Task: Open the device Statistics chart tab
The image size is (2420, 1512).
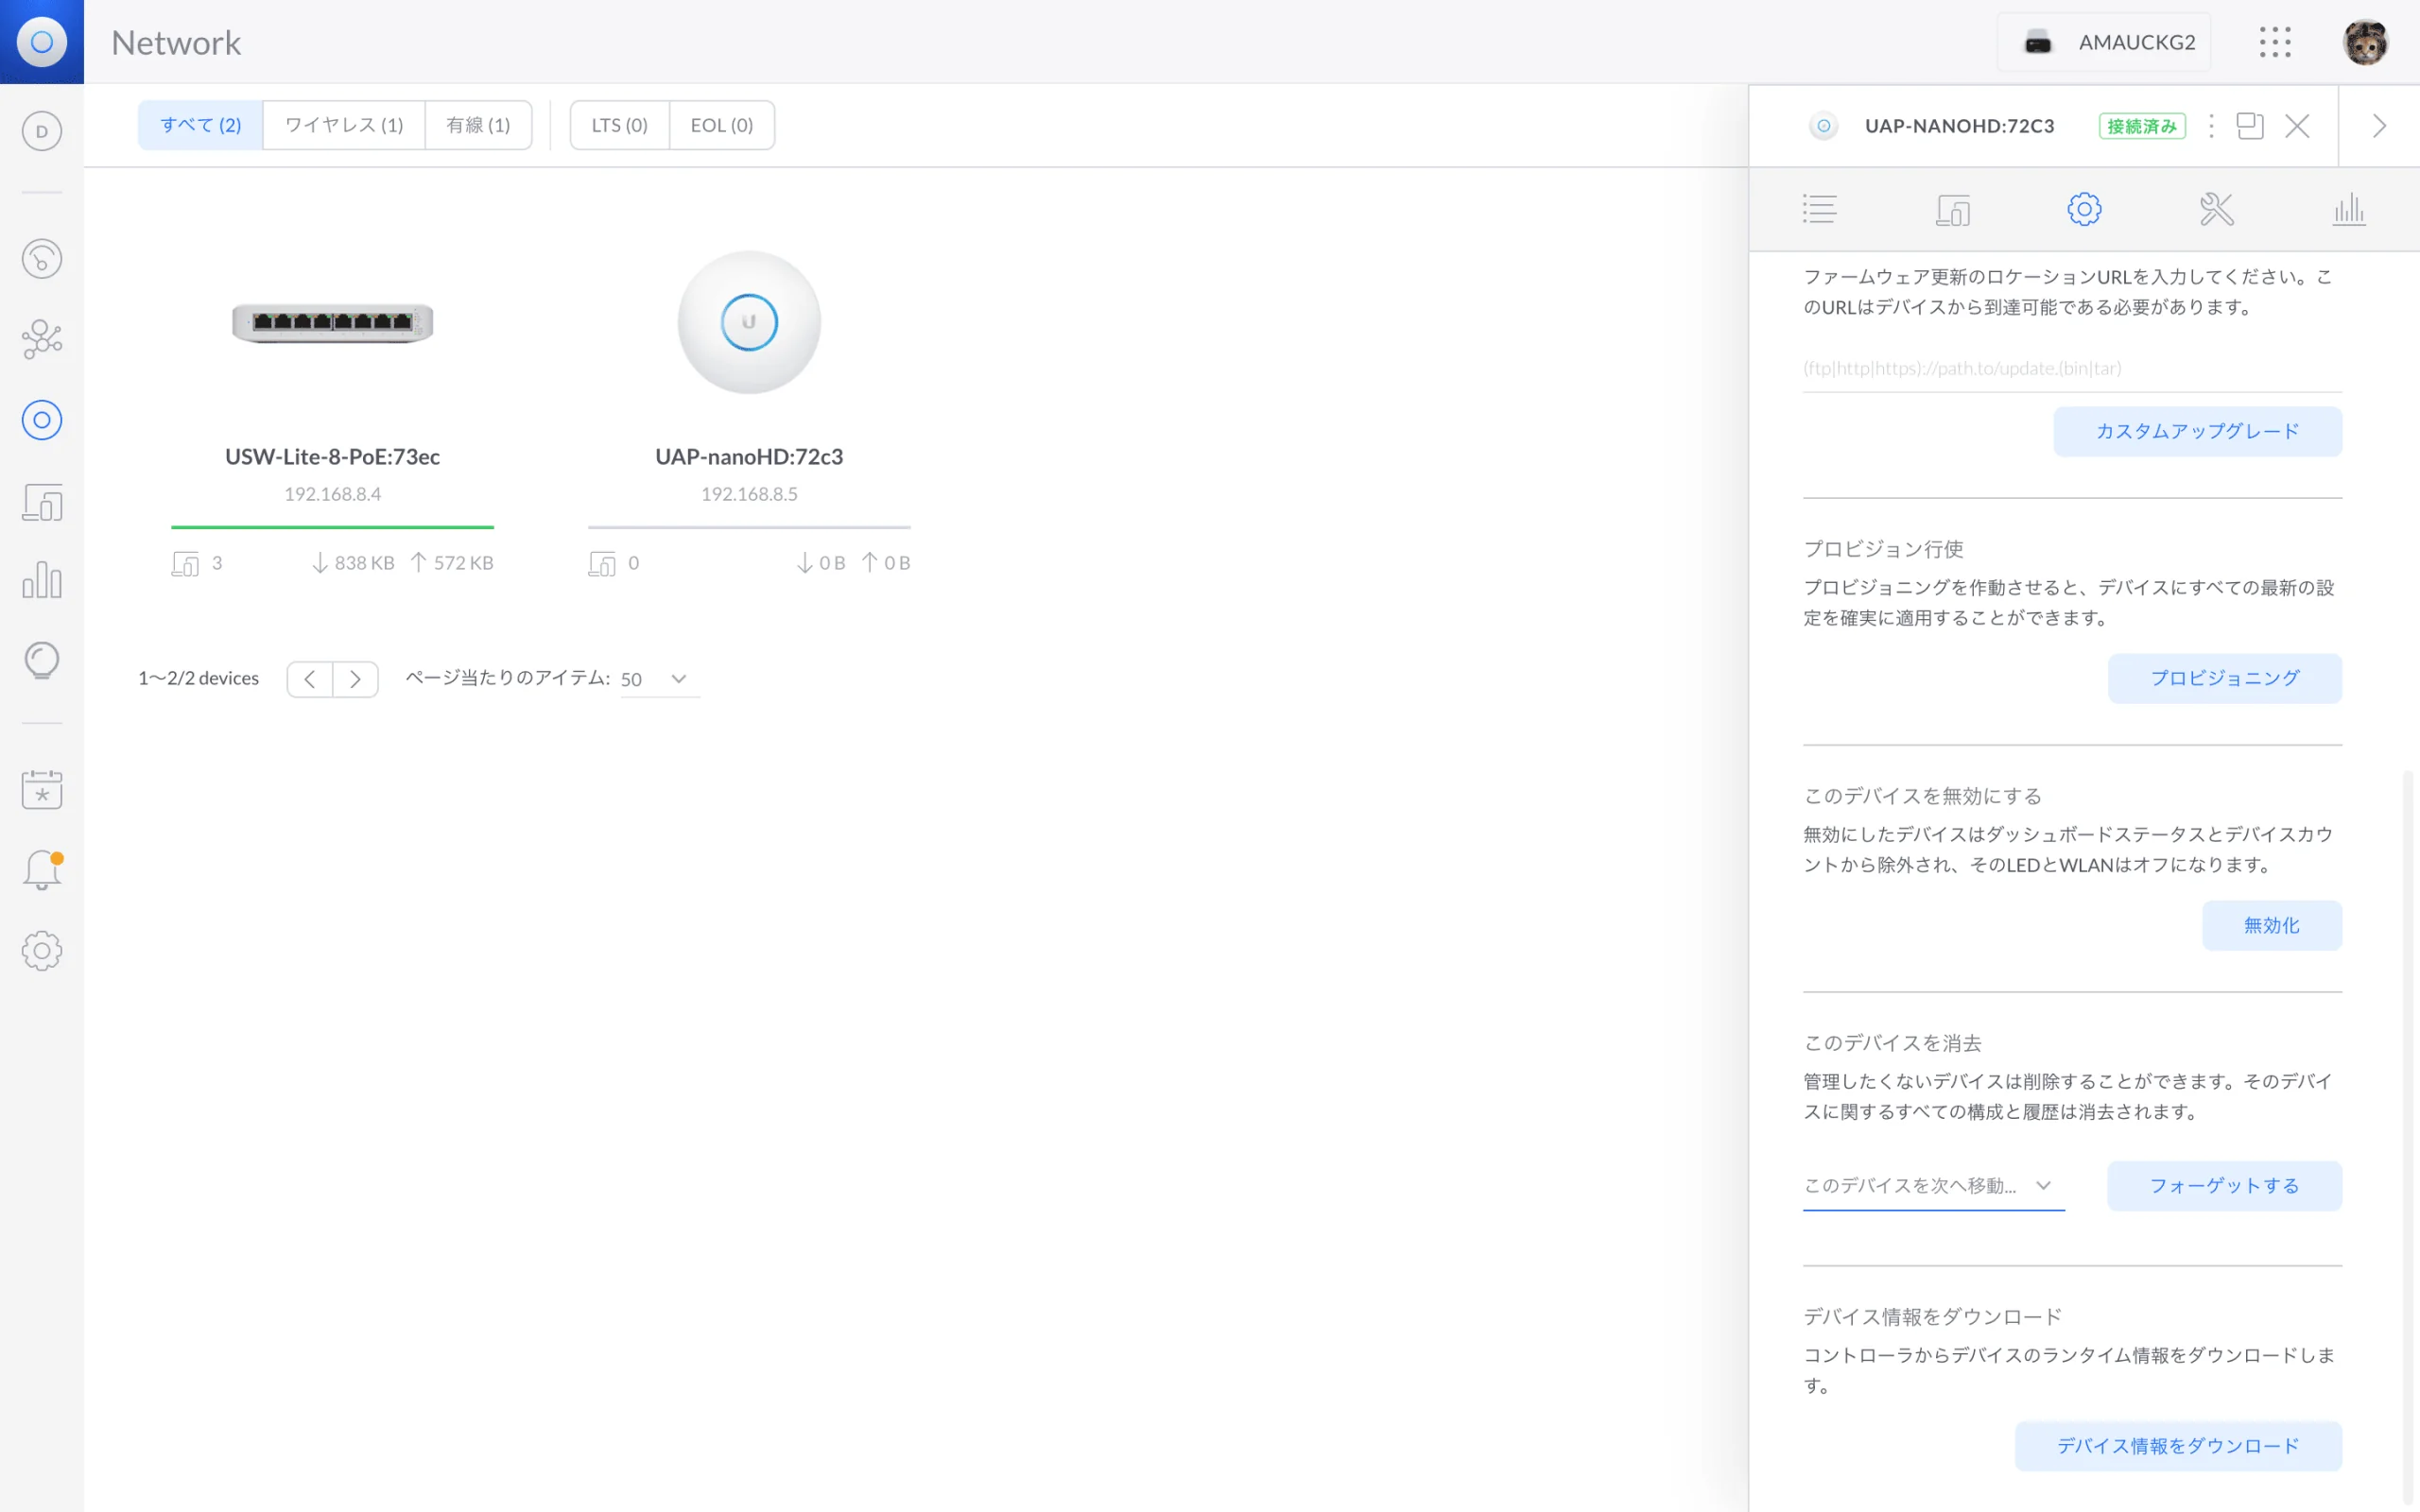Action: [x=2348, y=210]
